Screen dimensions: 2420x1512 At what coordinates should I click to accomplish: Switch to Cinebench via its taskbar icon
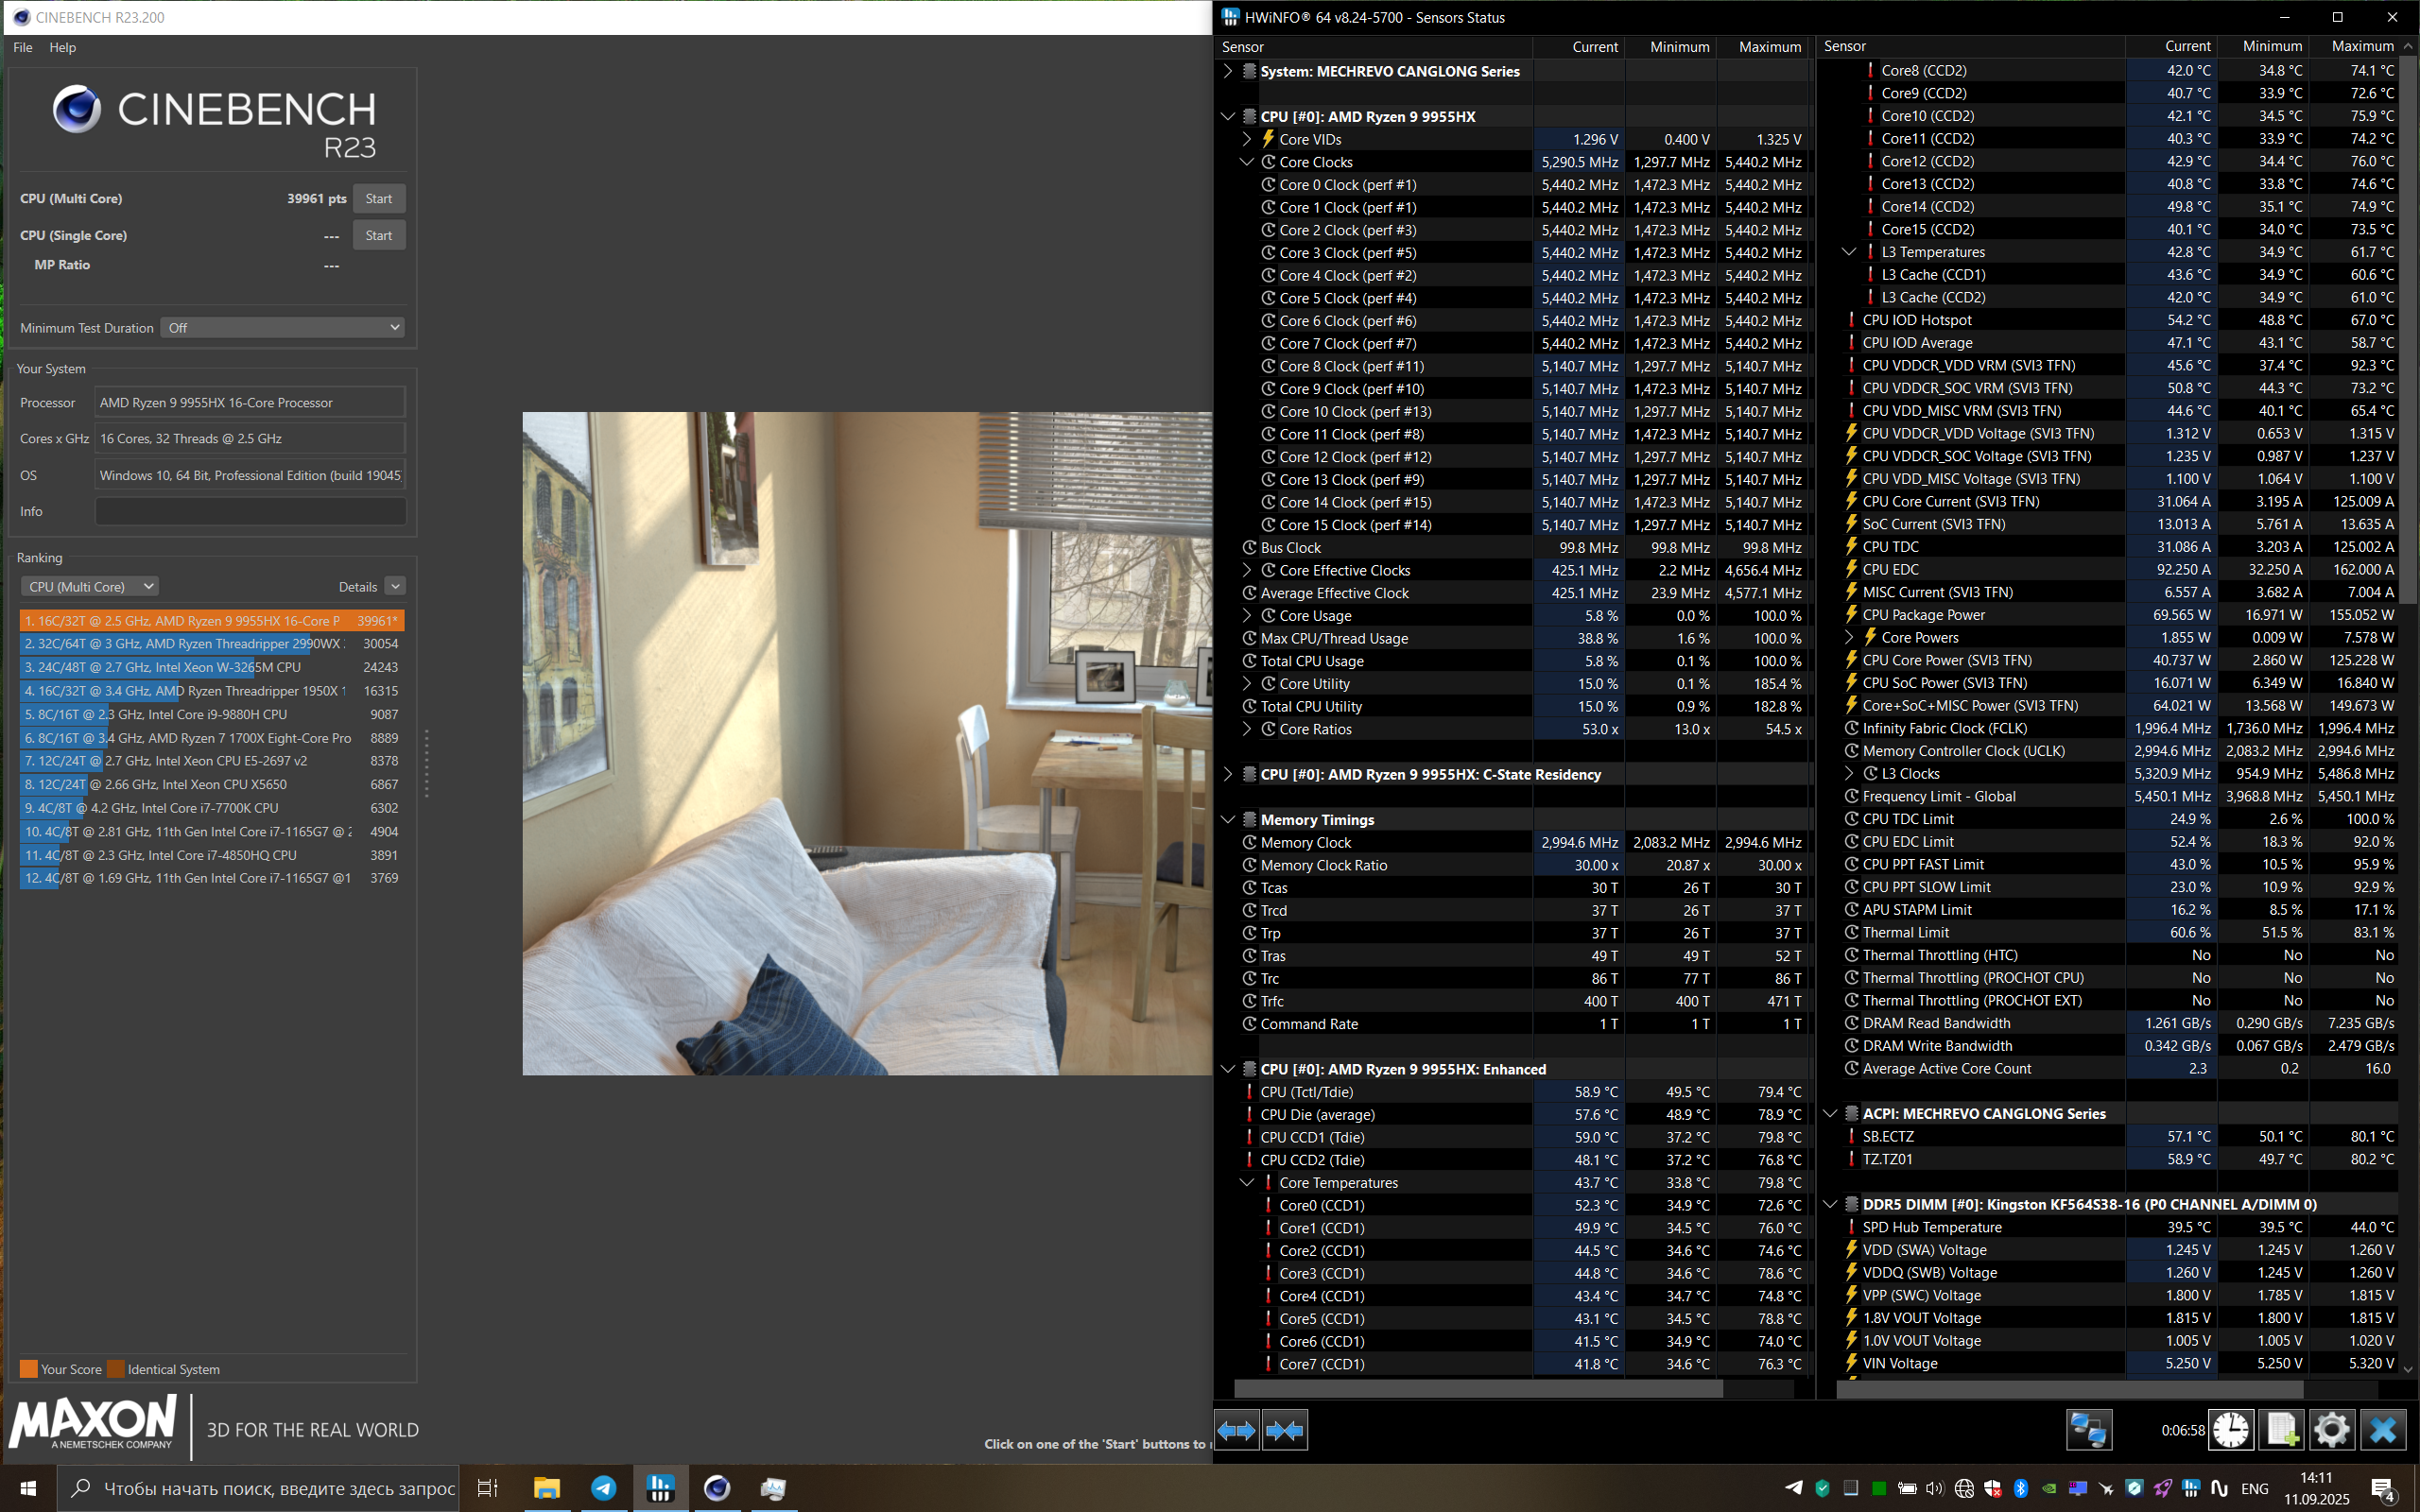click(x=717, y=1488)
